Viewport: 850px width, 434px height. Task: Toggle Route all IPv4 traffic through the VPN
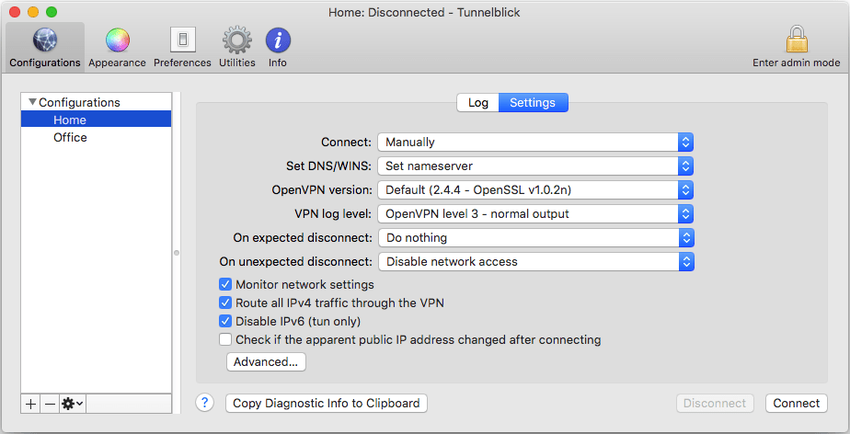225,303
